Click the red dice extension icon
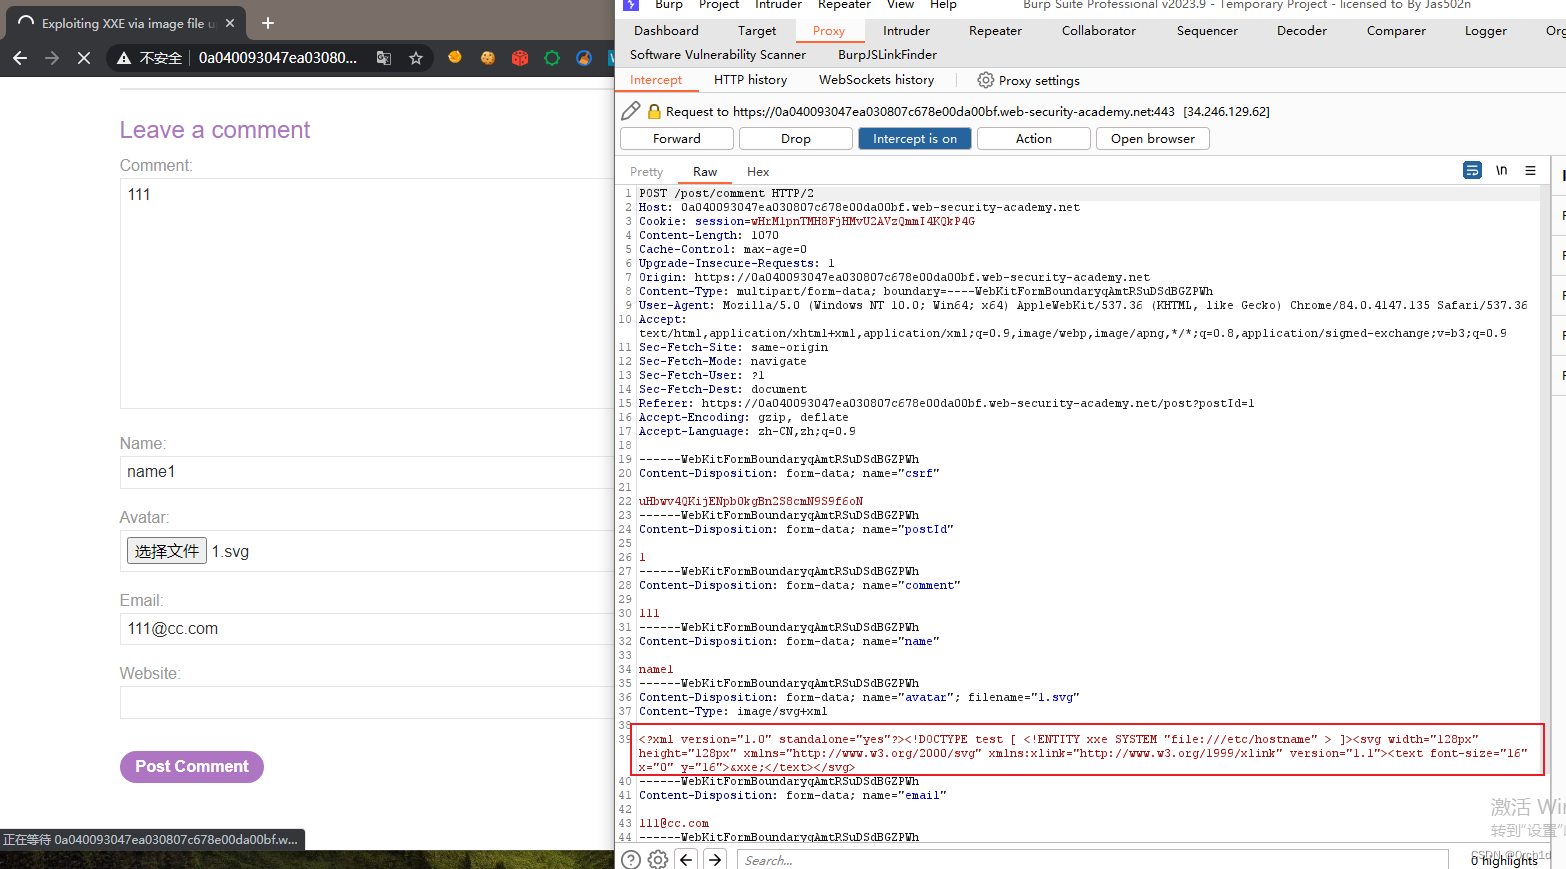The width and height of the screenshot is (1566, 869). tap(520, 58)
